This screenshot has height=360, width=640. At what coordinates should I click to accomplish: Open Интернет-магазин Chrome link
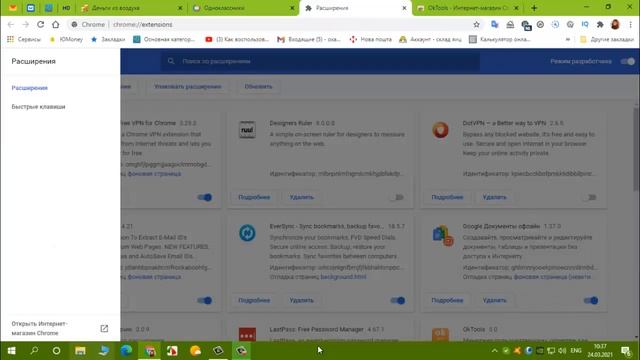tap(40, 328)
